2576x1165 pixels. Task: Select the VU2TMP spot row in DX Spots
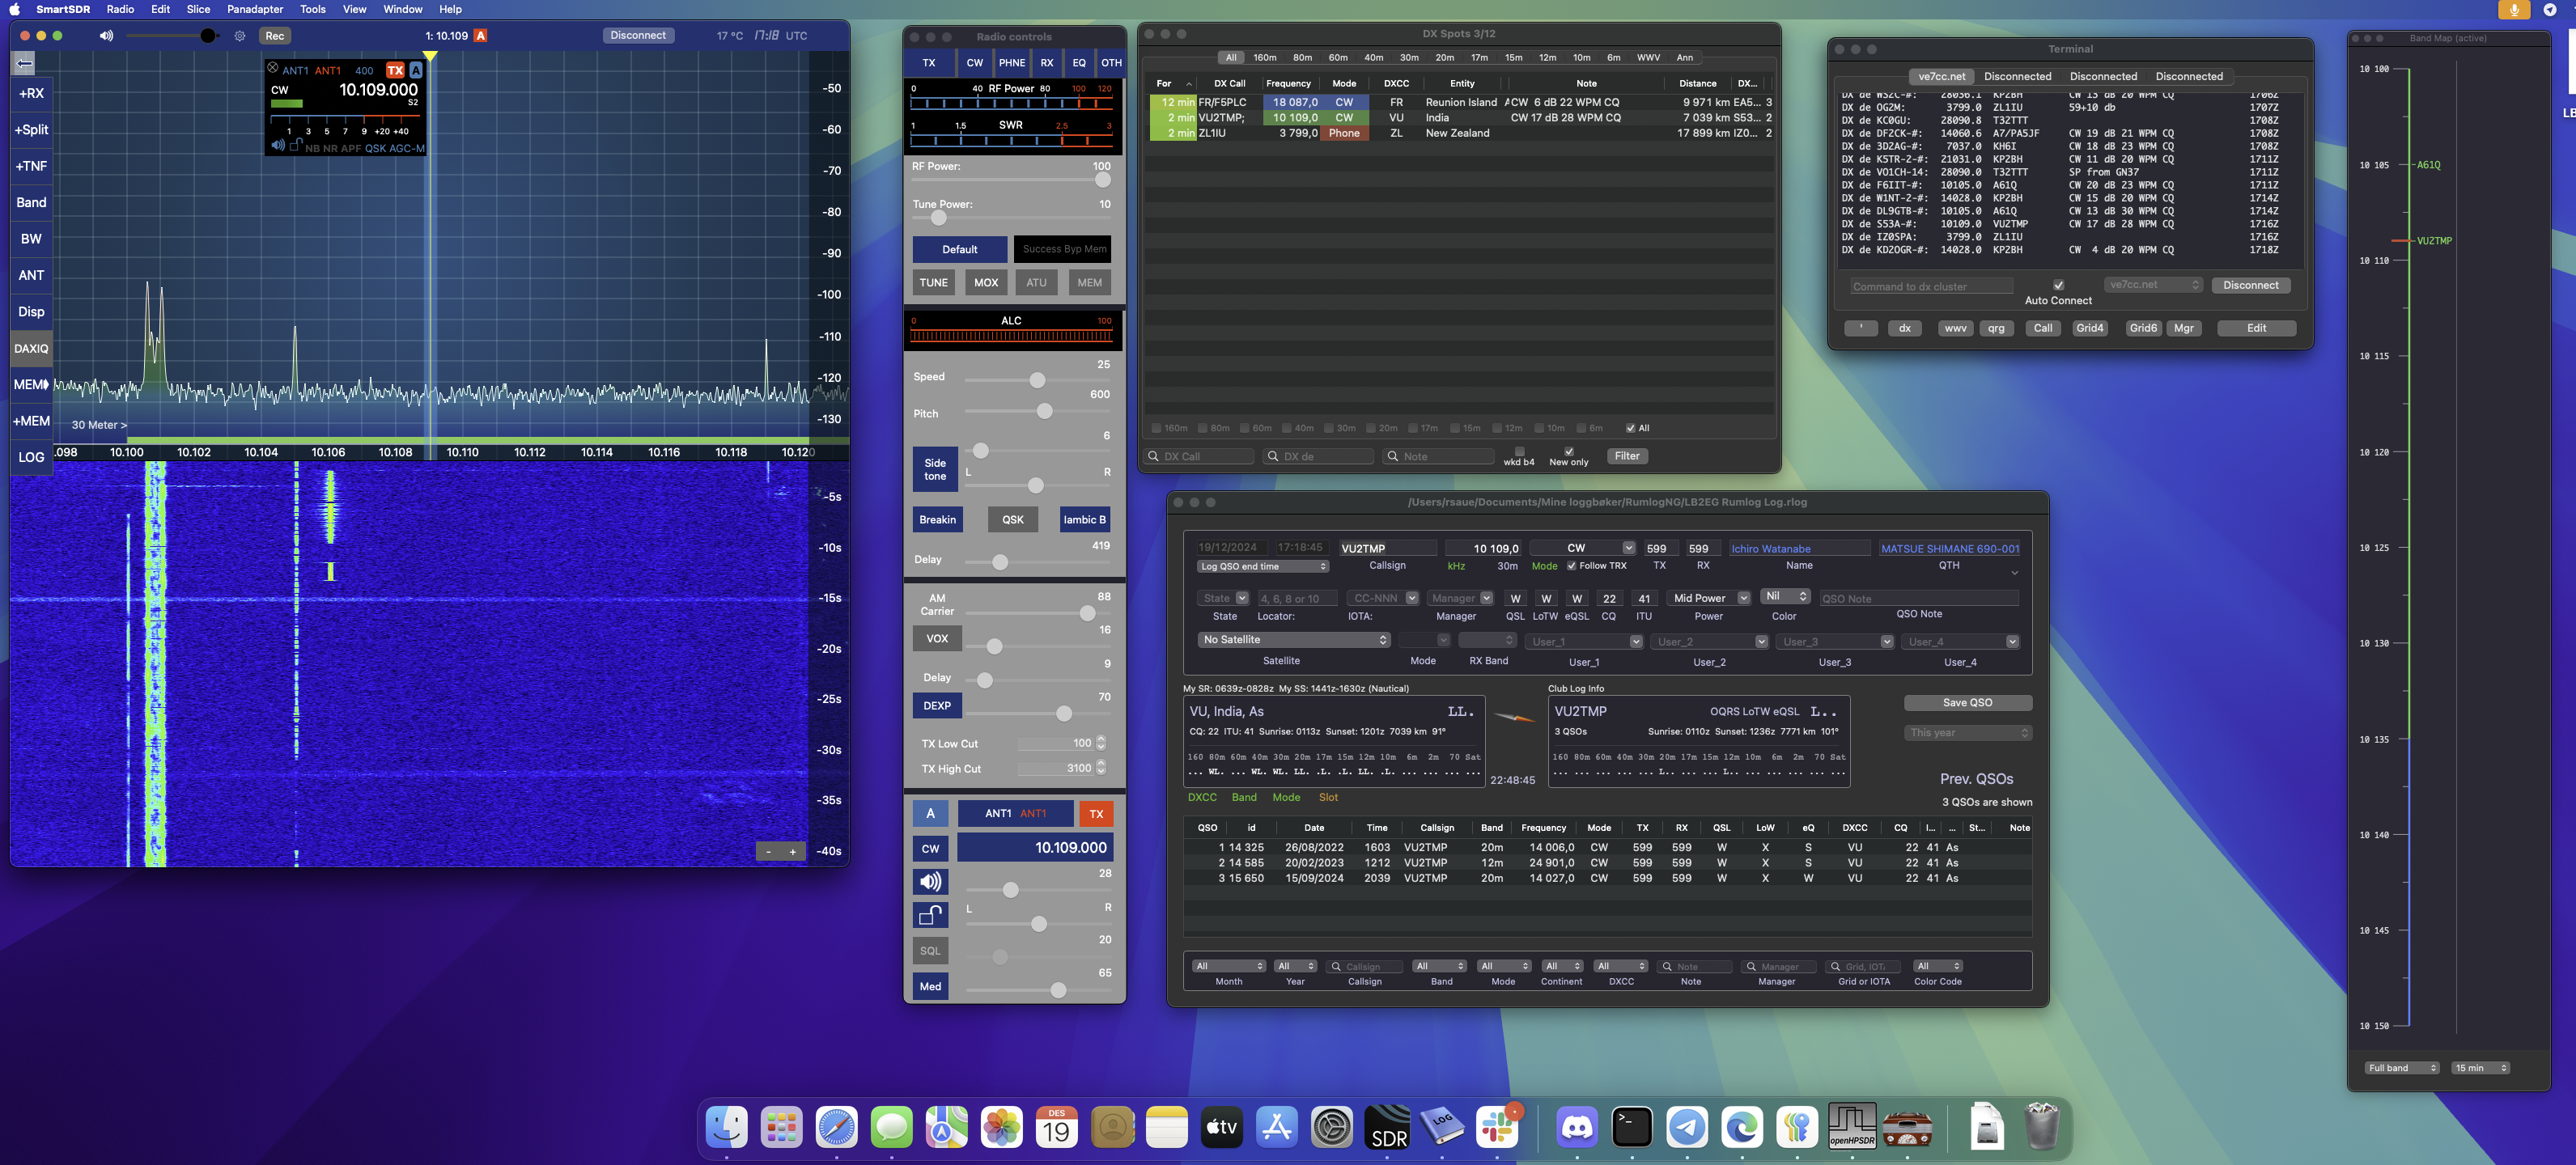(x=1460, y=118)
